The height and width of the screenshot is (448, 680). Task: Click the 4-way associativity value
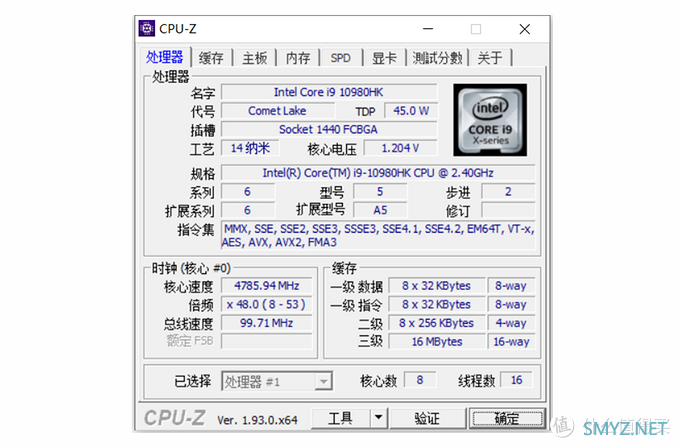pos(511,323)
